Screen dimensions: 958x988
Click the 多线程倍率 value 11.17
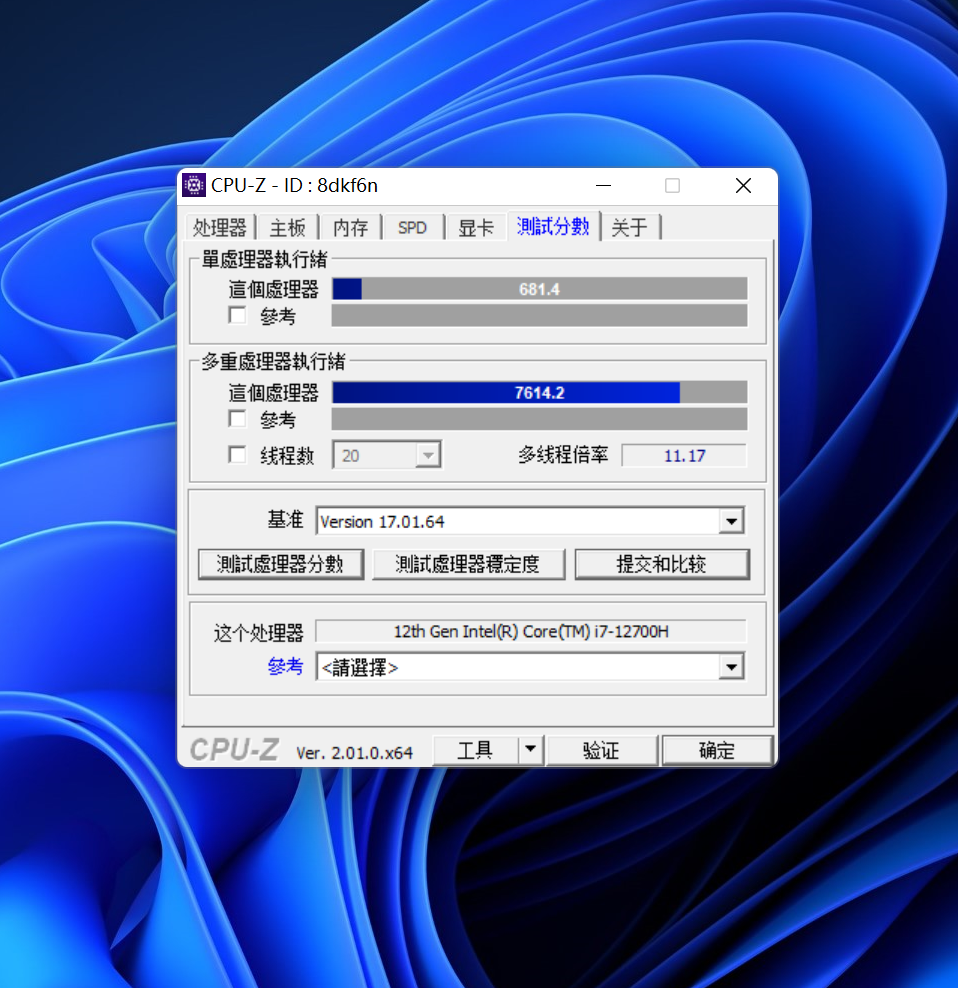pos(684,456)
